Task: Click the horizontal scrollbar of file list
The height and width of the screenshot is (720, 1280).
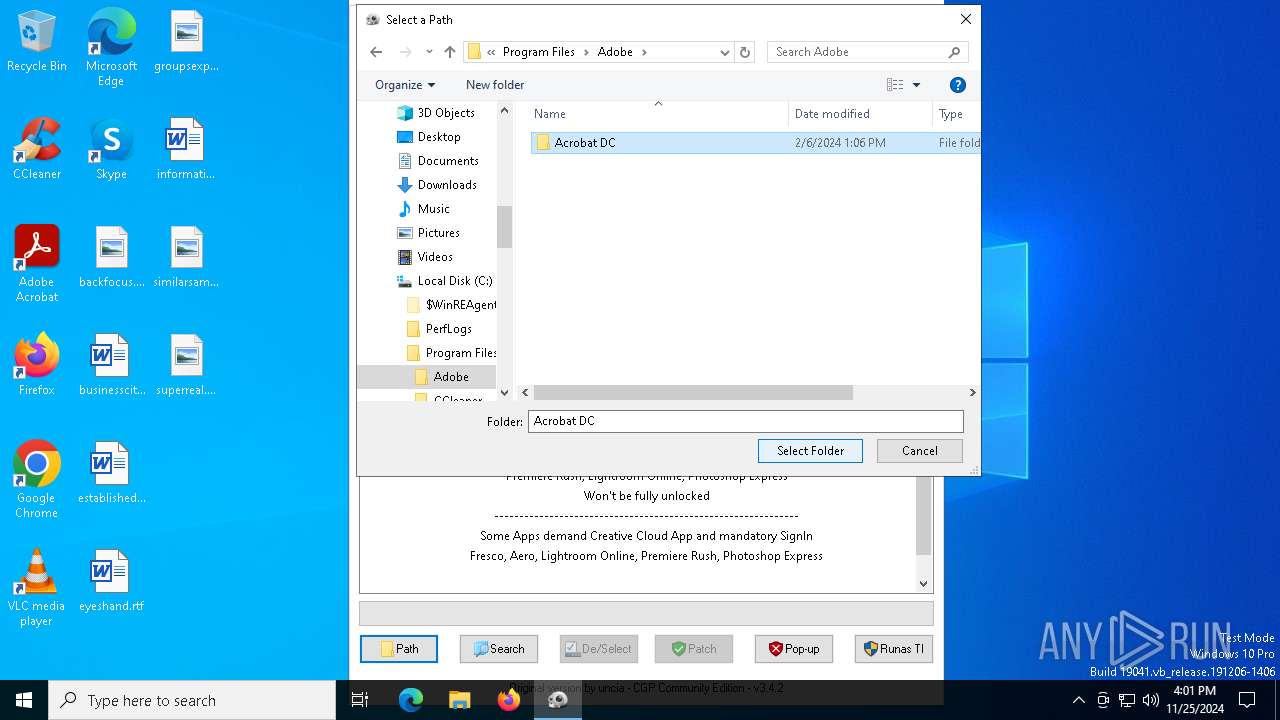Action: coord(692,393)
